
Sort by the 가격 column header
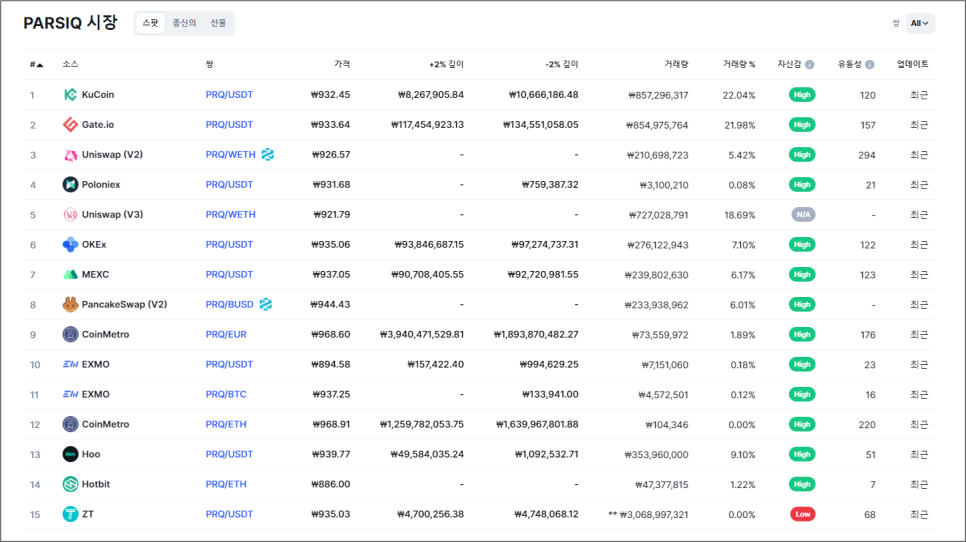(x=342, y=64)
